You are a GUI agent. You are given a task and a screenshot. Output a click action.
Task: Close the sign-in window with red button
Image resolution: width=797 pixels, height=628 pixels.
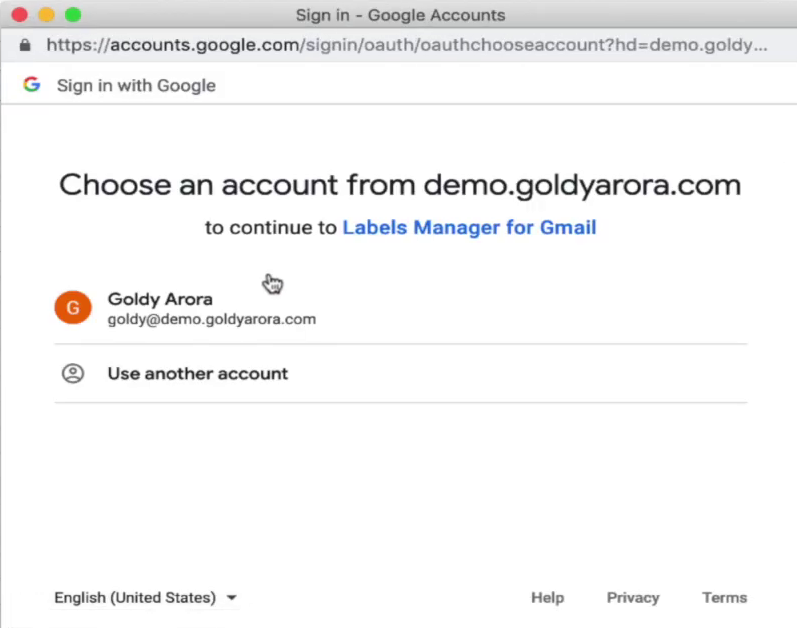click(x=20, y=15)
